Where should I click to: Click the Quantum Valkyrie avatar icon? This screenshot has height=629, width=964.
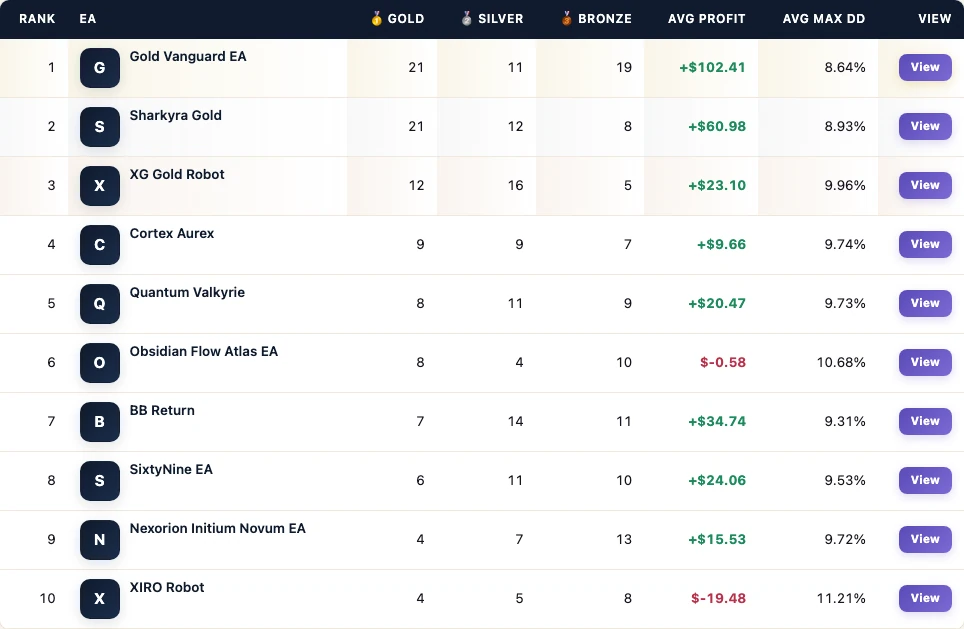coord(100,304)
